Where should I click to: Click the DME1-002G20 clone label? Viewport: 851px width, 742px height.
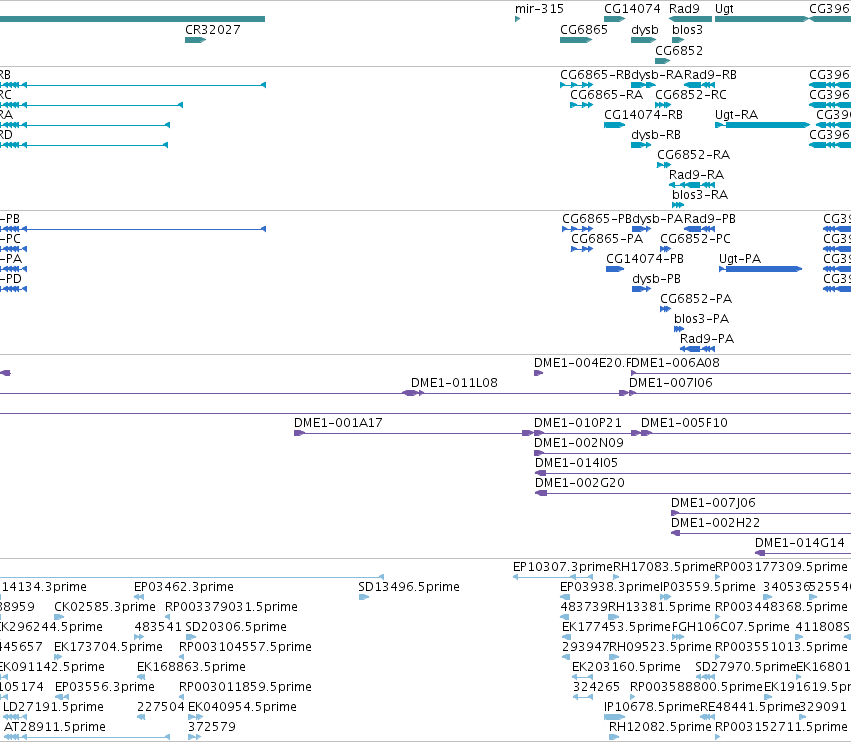(580, 483)
